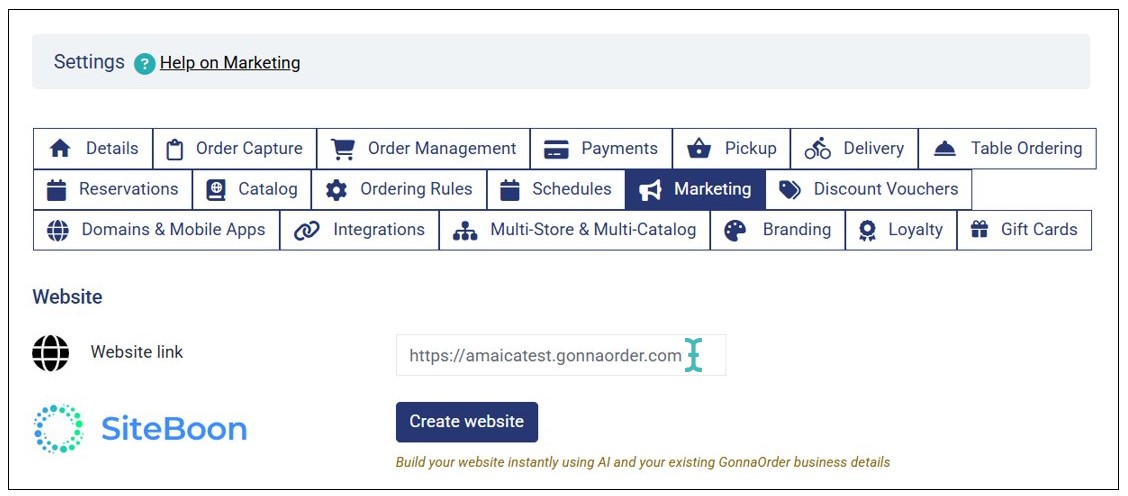Select the Pickup basket icon

699,149
